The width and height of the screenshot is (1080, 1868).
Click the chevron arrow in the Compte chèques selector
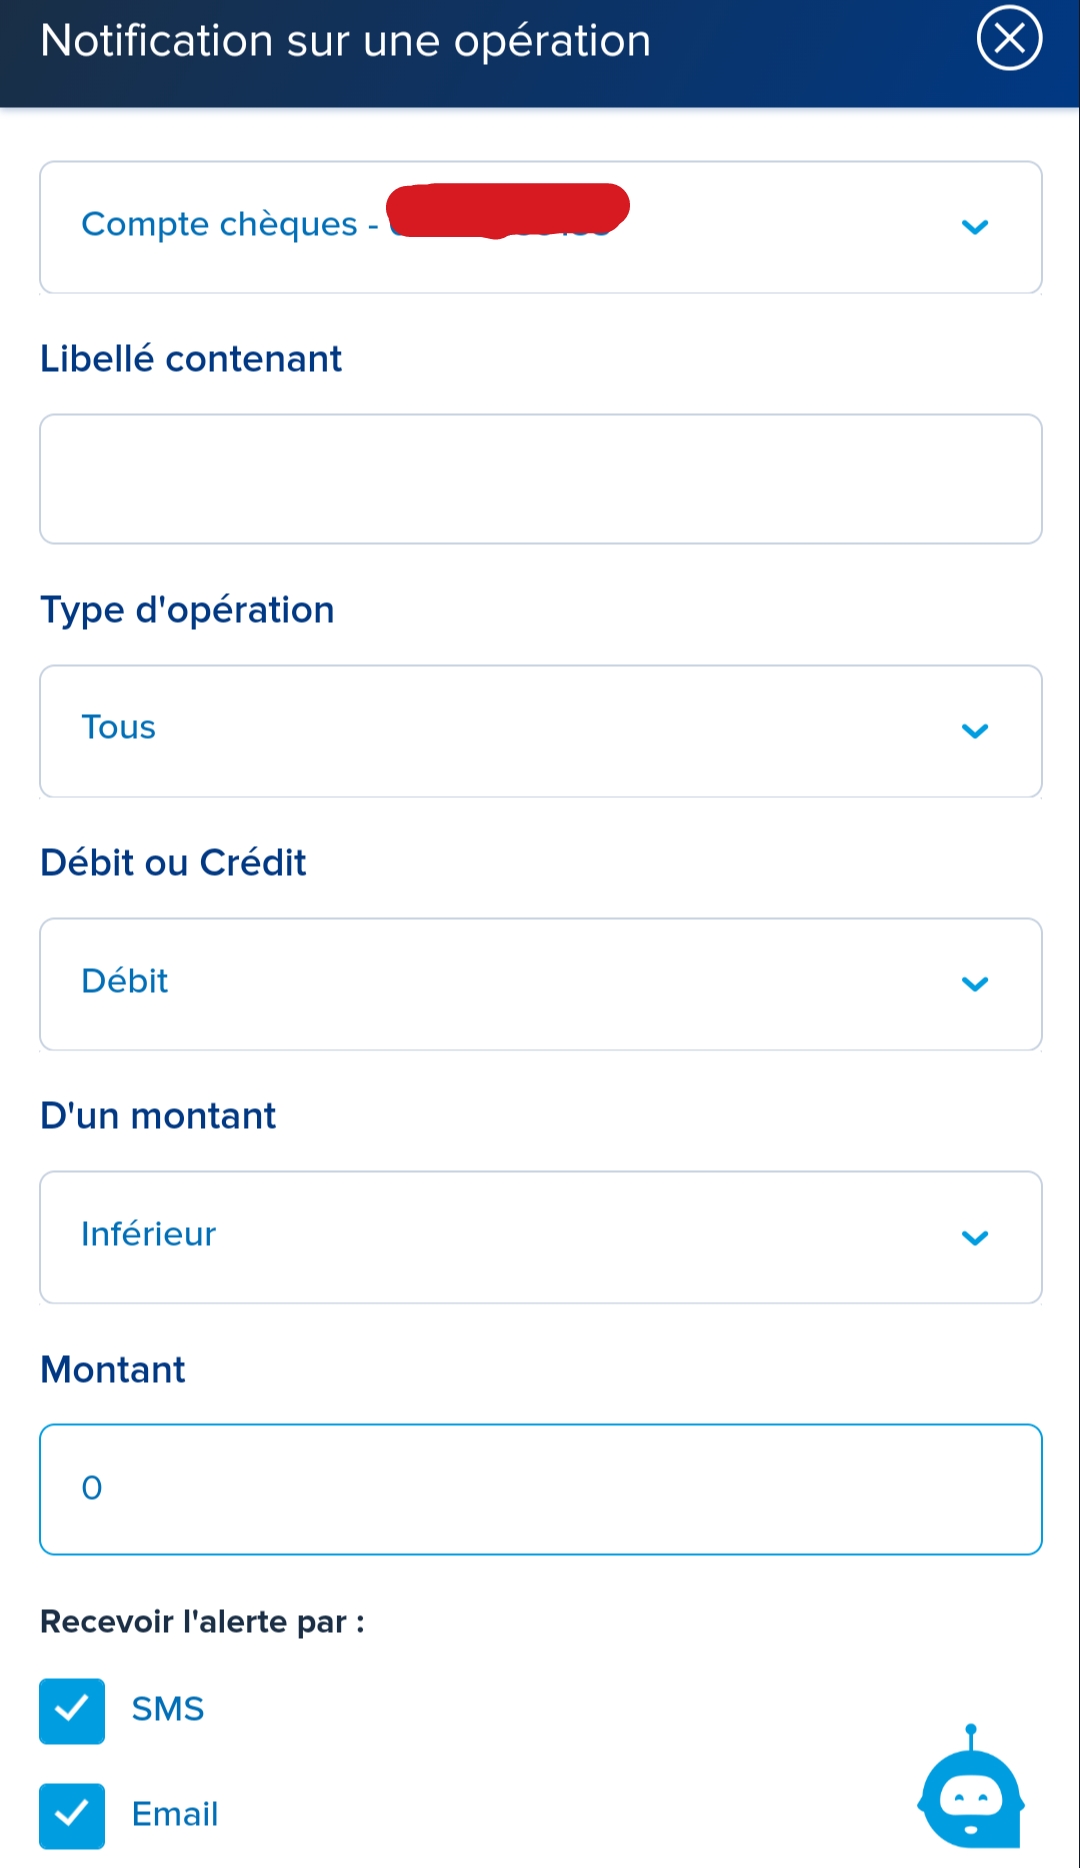pos(974,227)
